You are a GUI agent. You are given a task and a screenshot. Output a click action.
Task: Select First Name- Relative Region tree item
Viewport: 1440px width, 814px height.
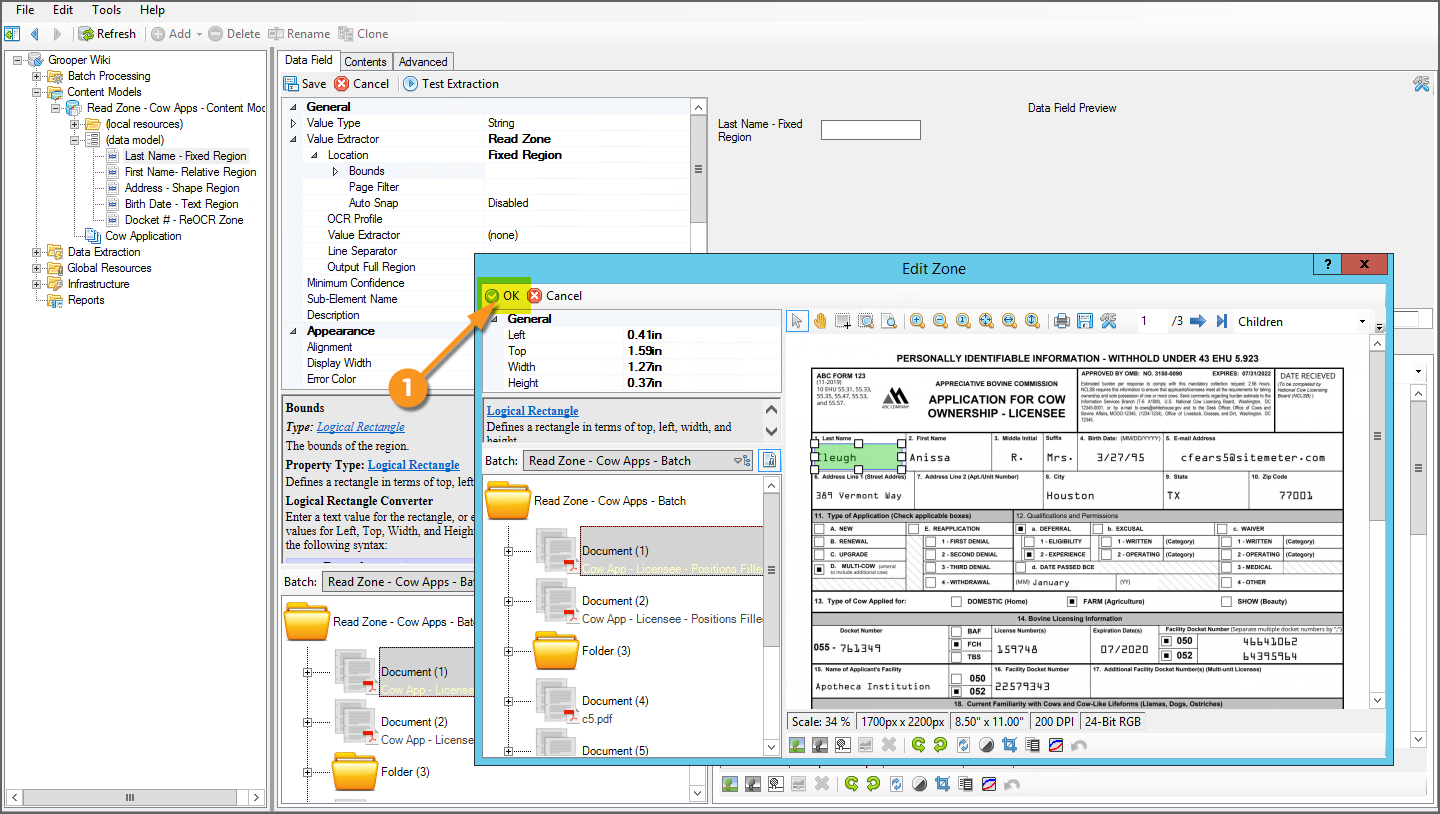(x=190, y=172)
